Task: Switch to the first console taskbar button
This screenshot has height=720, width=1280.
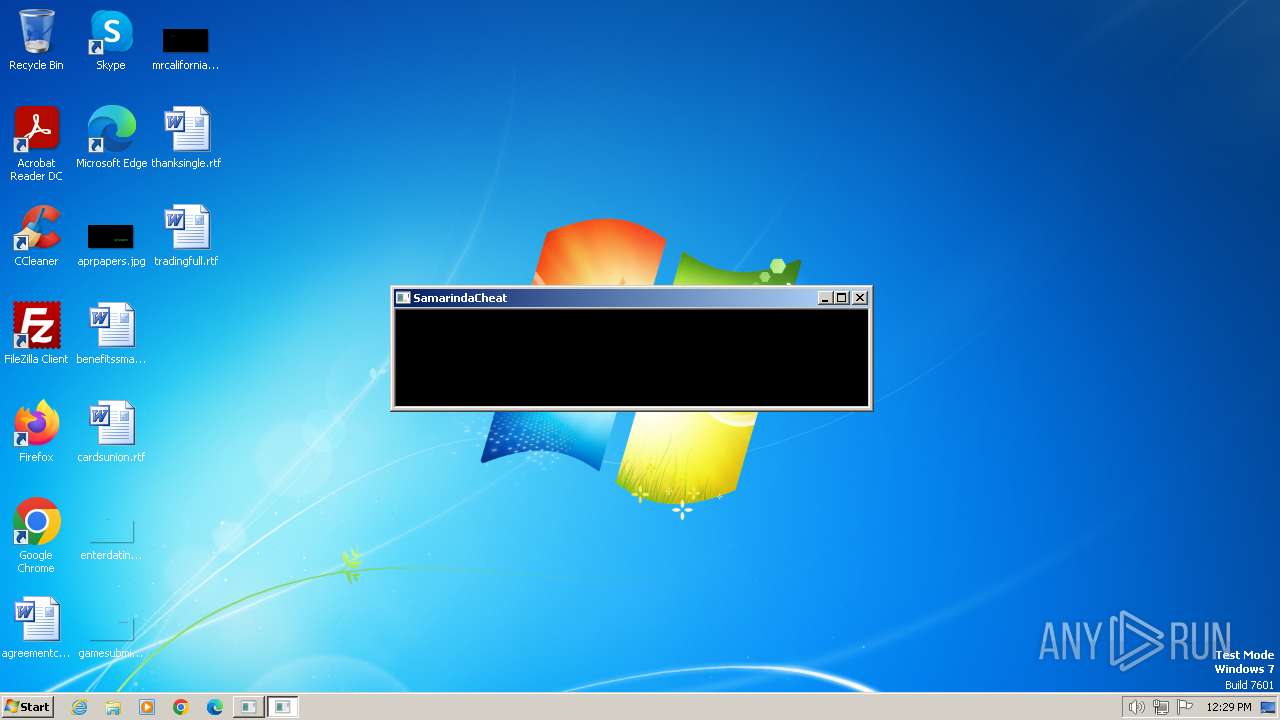Action: (x=248, y=707)
